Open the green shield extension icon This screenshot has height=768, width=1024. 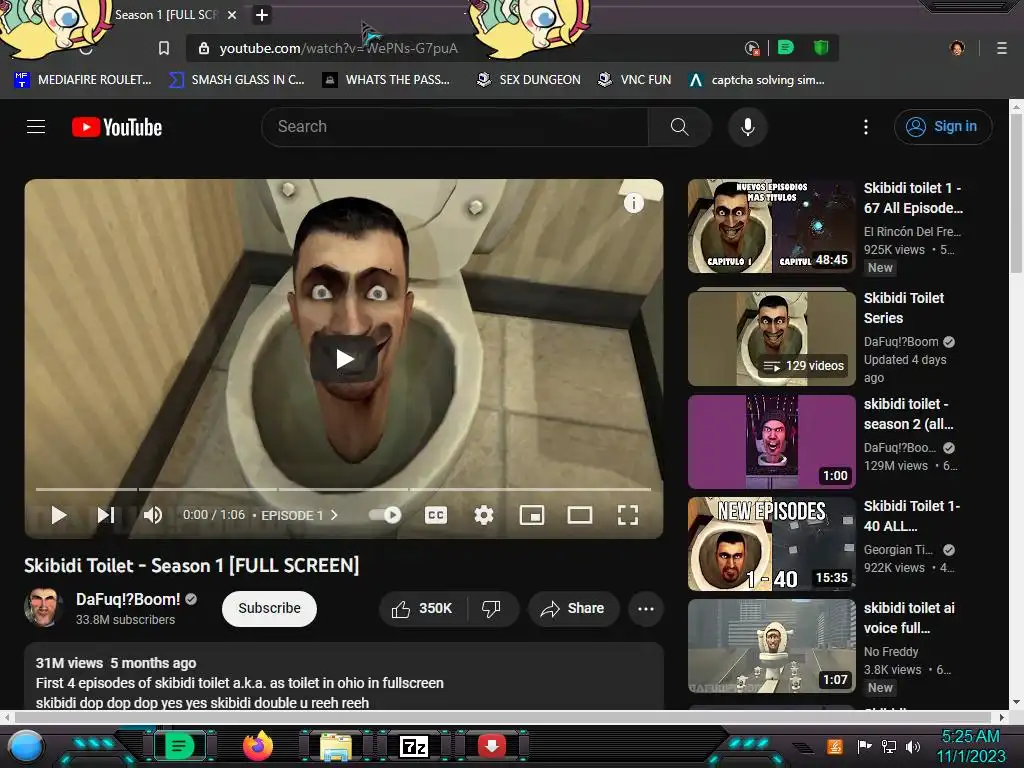[821, 48]
